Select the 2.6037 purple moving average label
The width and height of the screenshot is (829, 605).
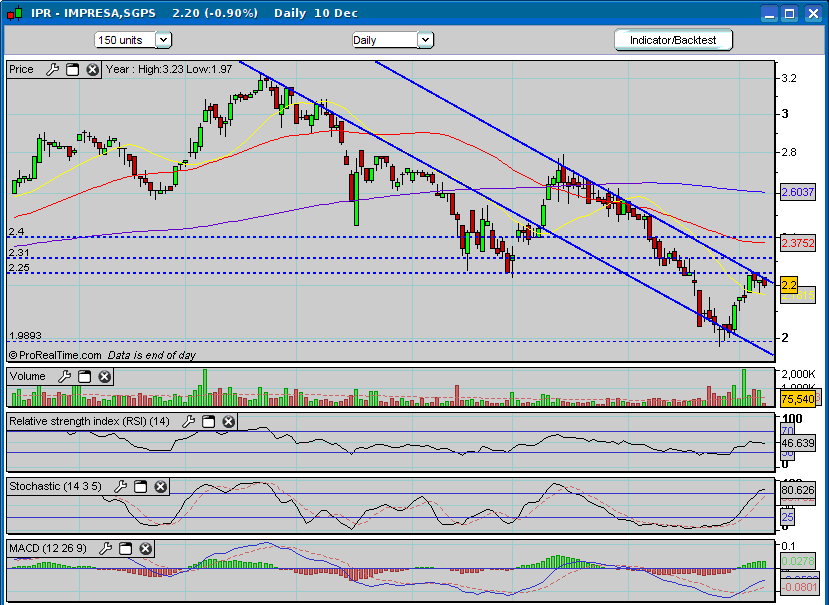(796, 192)
